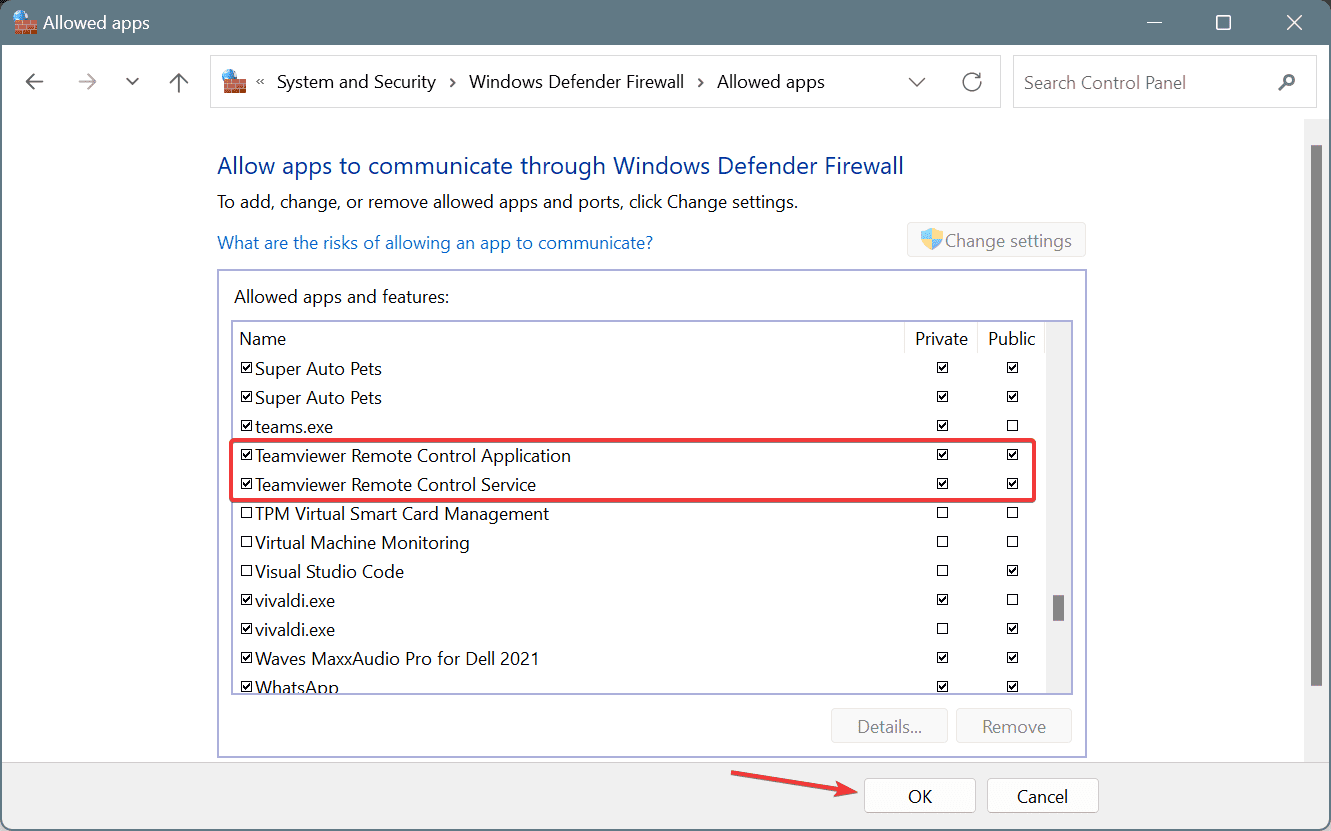
Task: Maximize the Allowed apps window
Action: point(1223,22)
